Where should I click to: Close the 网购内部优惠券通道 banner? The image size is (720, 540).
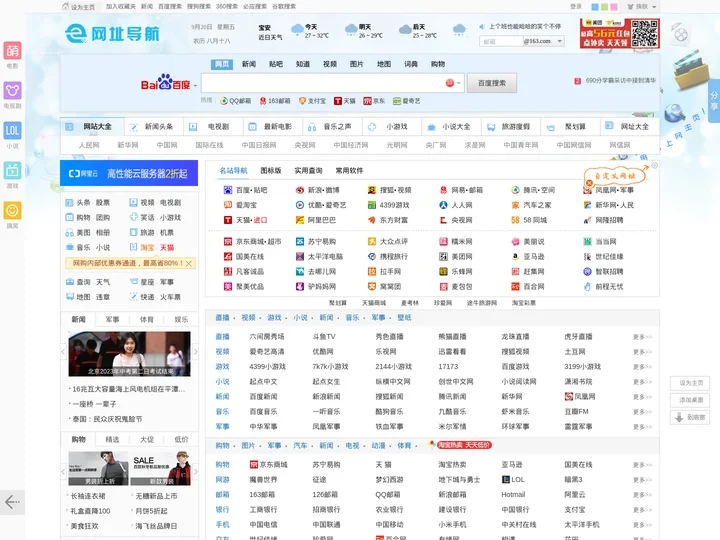[189, 263]
